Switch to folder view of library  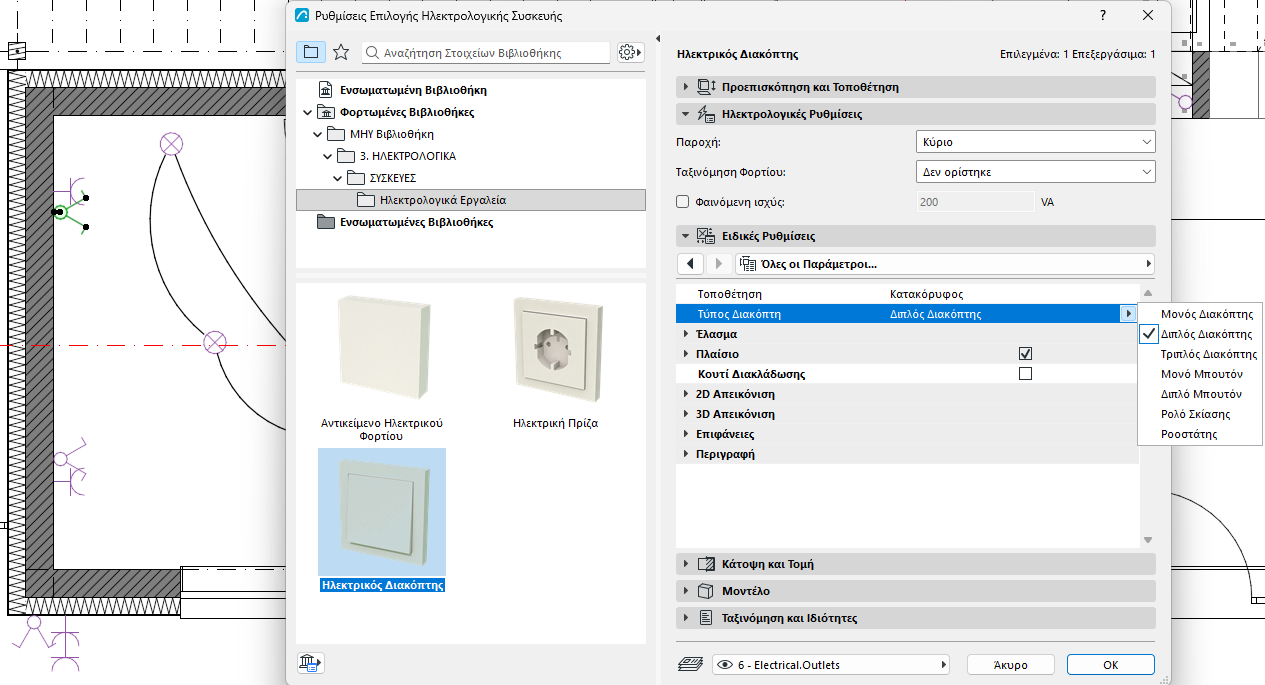coord(311,52)
